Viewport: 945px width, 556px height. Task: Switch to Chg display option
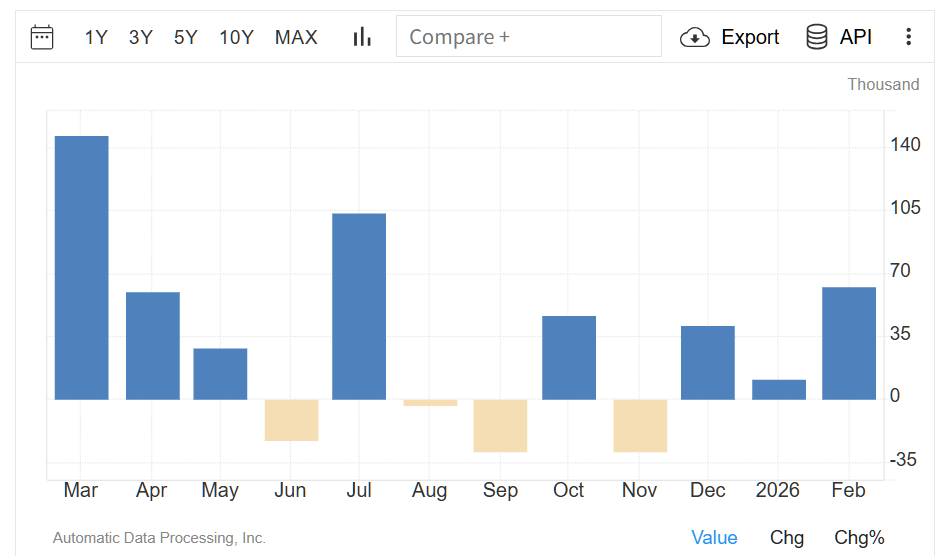[x=787, y=538]
